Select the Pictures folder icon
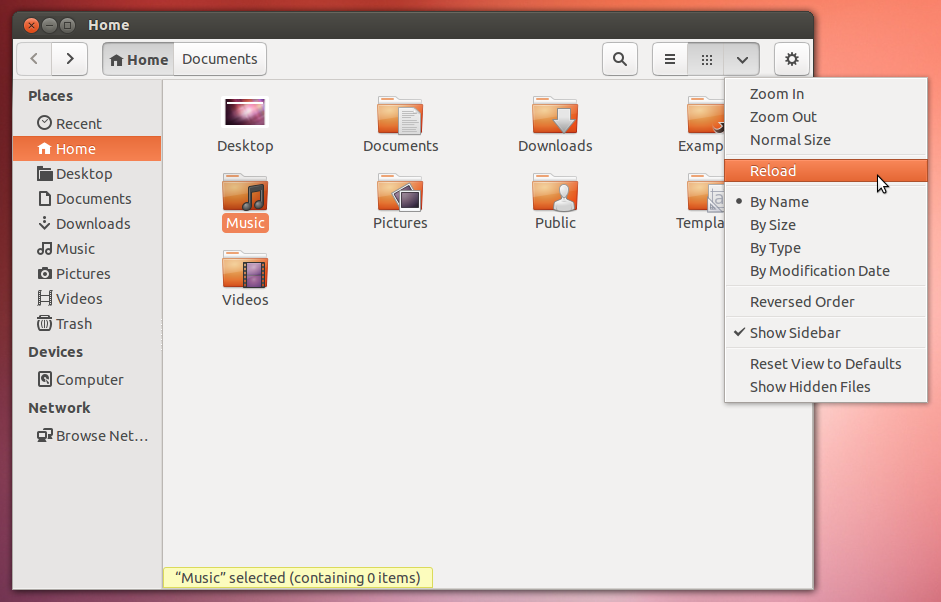941x602 pixels. pyautogui.click(x=400, y=190)
